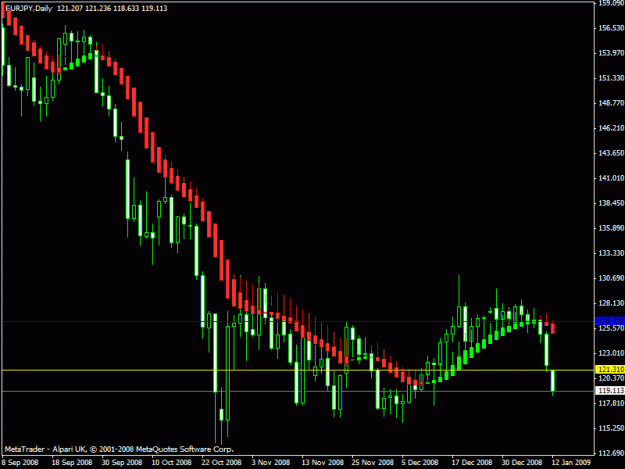Click the 12 Jan 2009 date label
625x469 pixels.
tap(571, 463)
